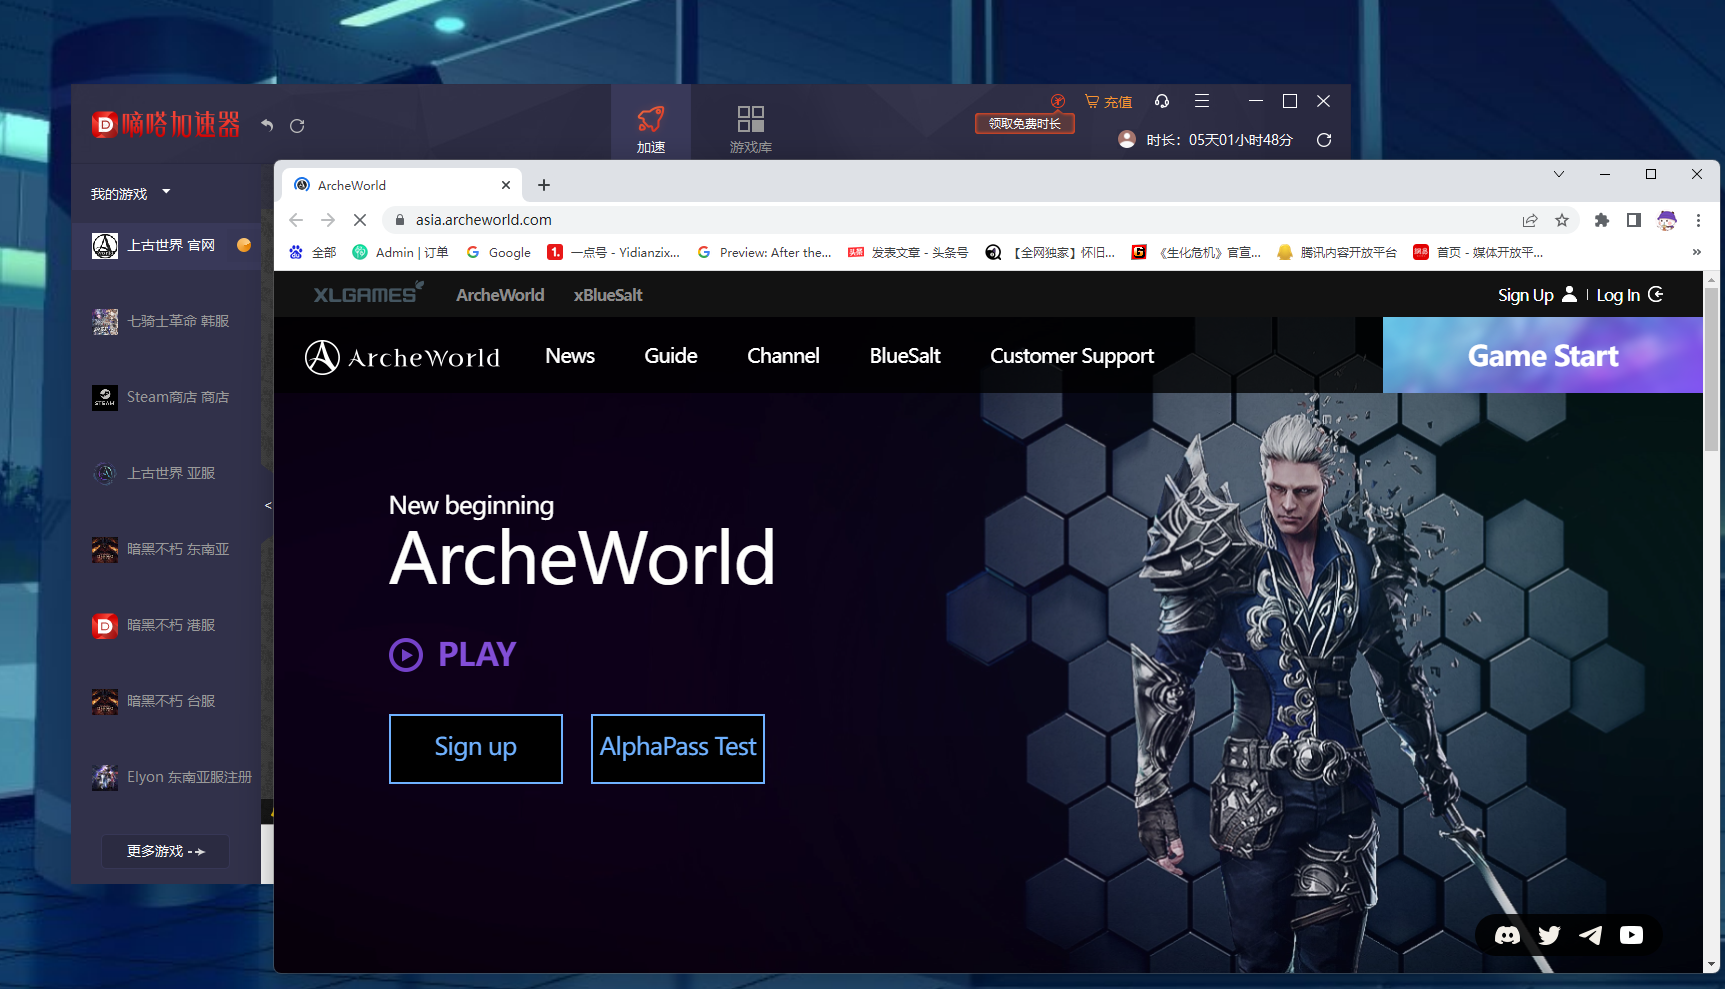1725x989 pixels.
Task: Open Chrome three-dot menu
Action: (1698, 220)
